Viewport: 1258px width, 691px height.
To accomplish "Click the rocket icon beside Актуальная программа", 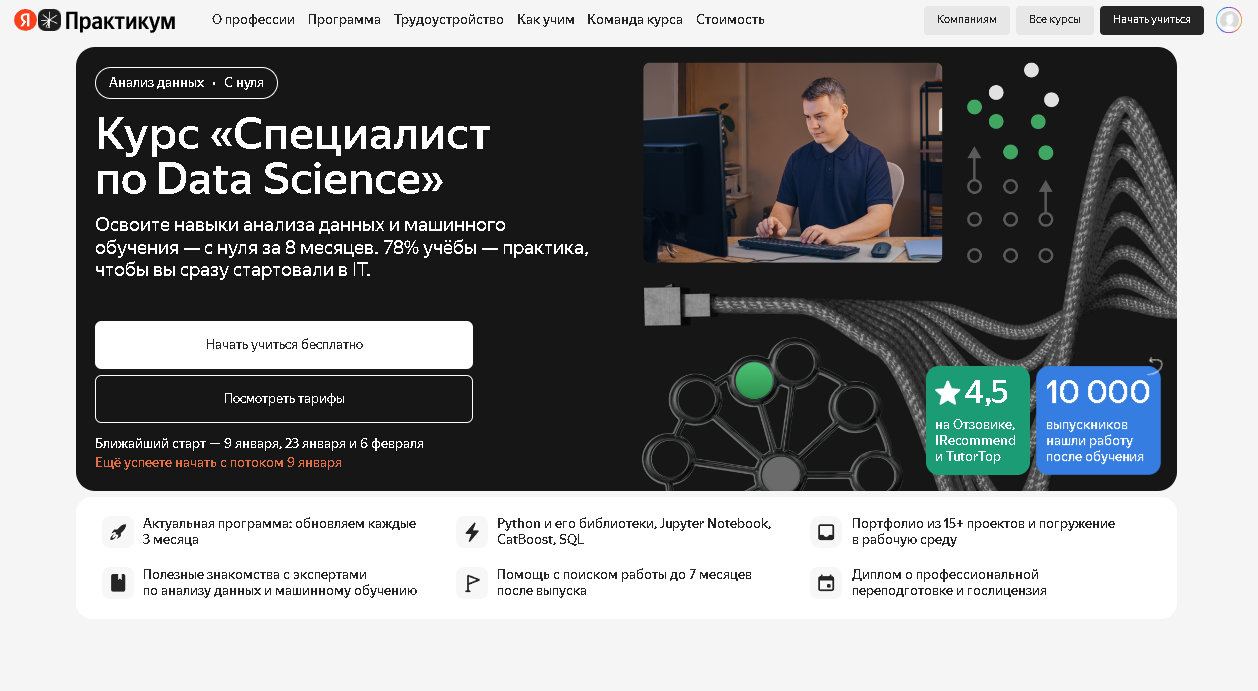I will click(118, 531).
